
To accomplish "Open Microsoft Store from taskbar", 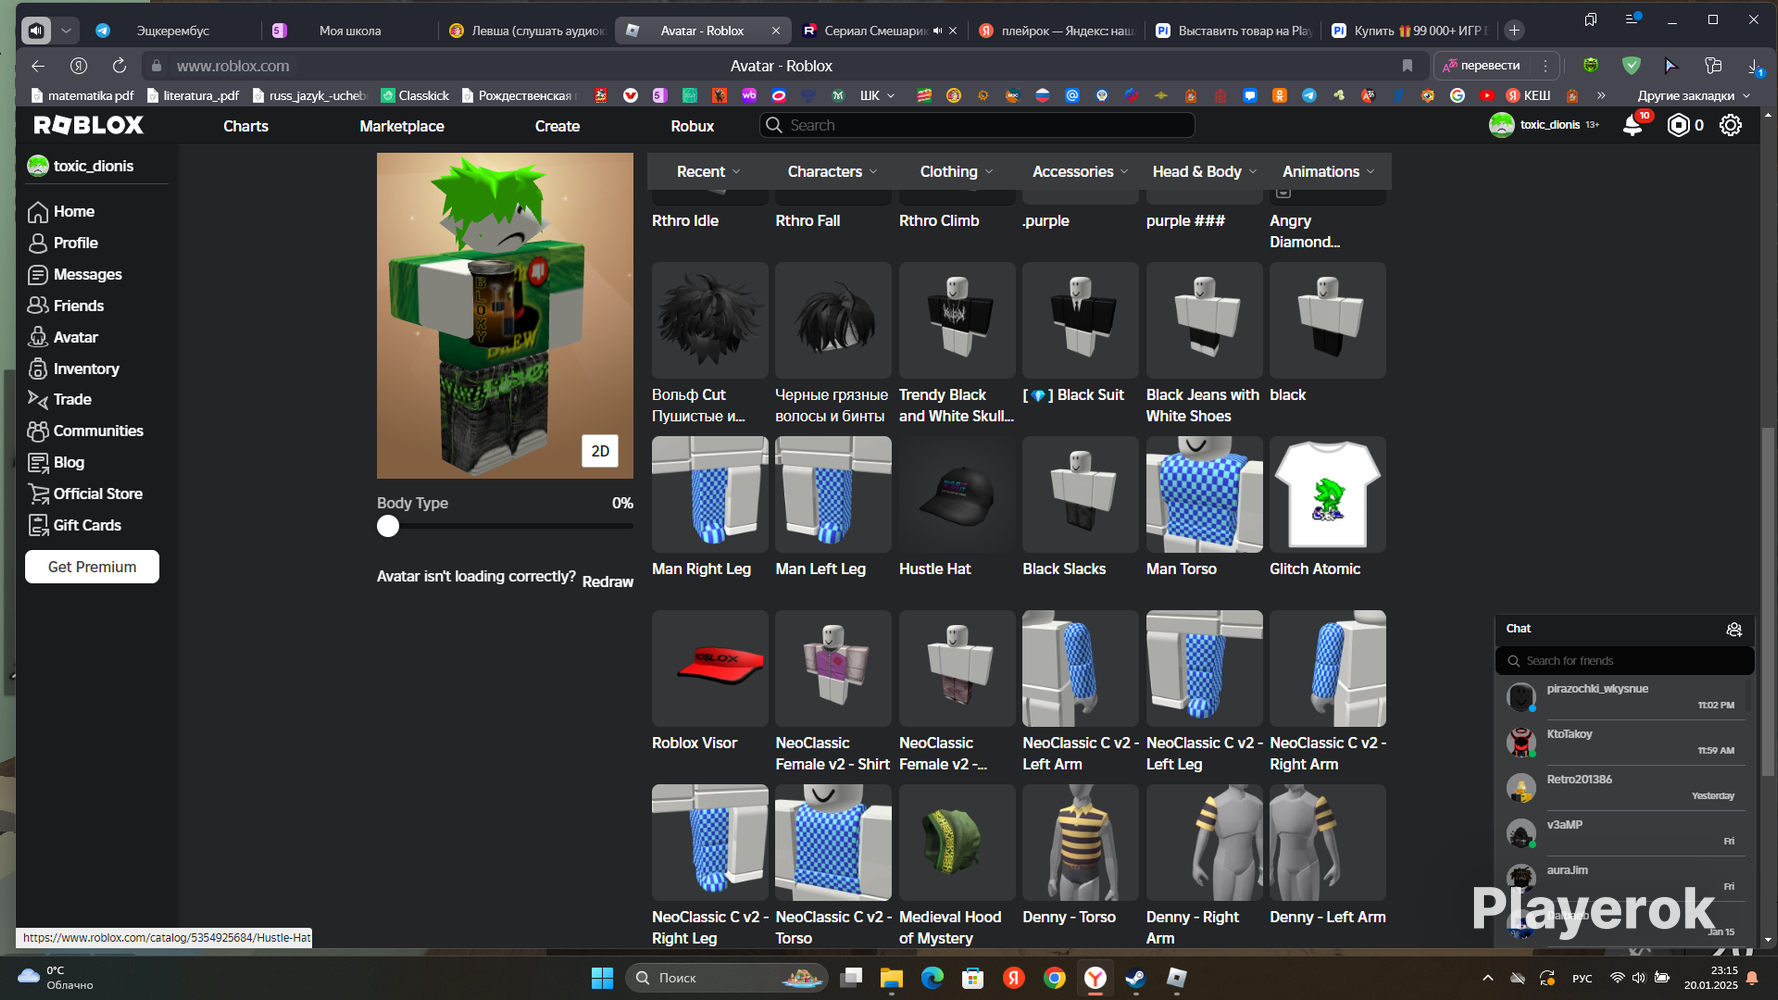I will (973, 978).
